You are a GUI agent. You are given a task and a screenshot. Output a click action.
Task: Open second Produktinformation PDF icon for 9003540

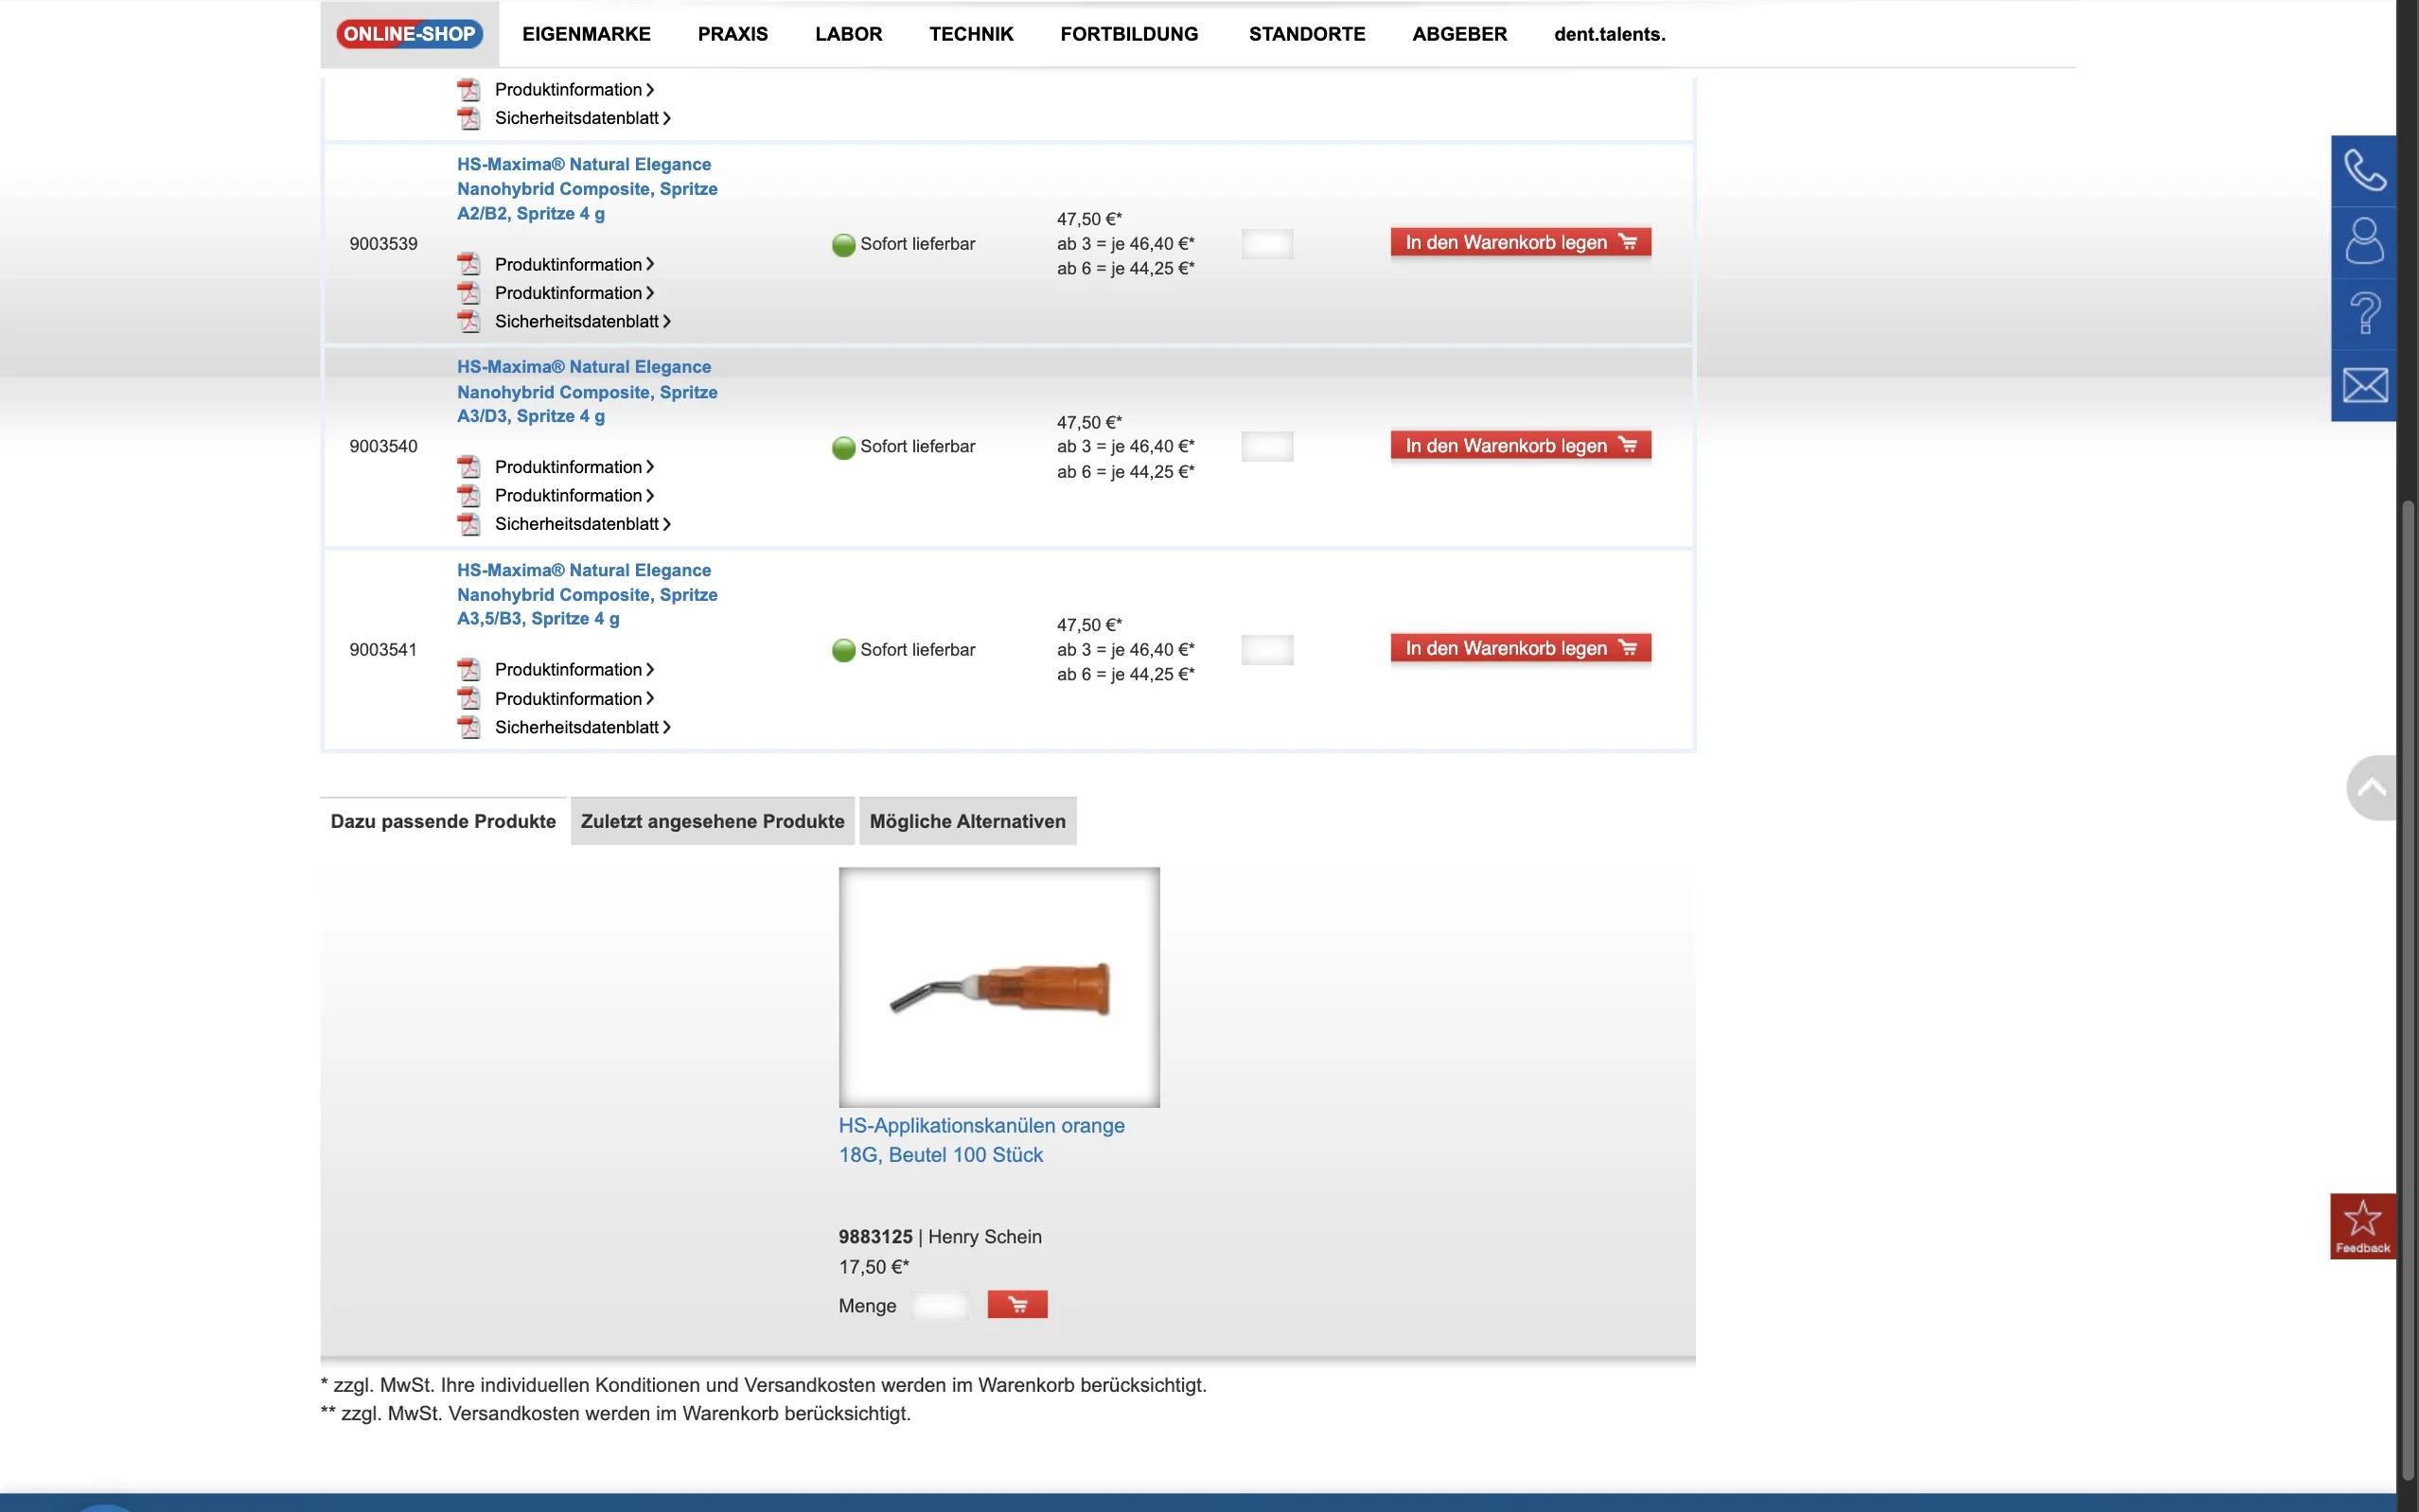coord(468,495)
